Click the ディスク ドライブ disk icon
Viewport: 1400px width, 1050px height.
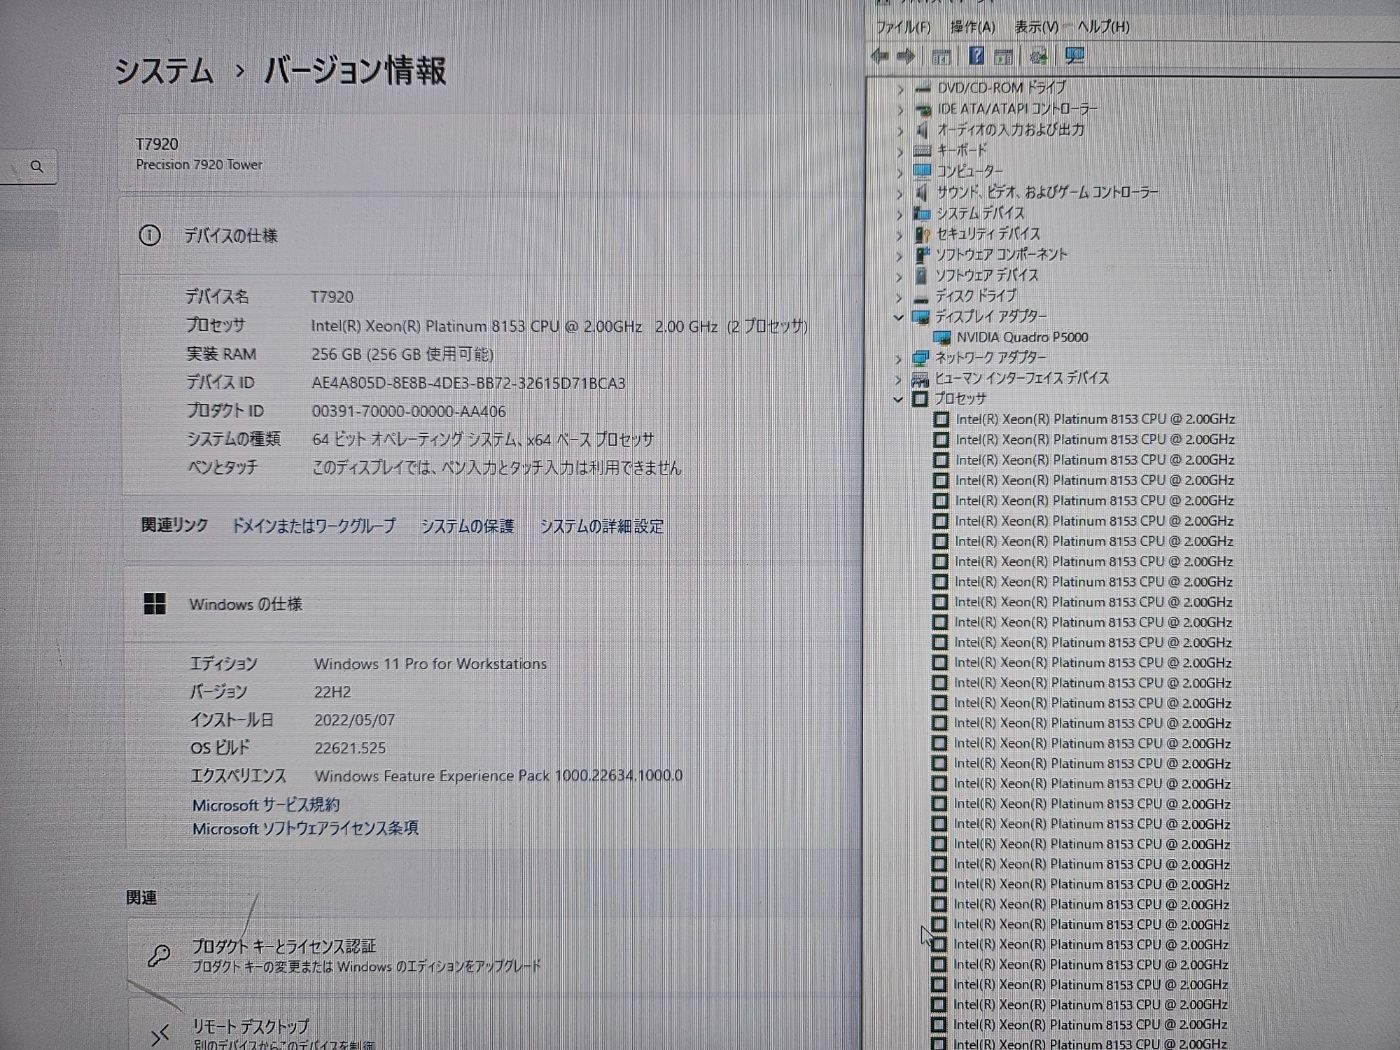922,297
